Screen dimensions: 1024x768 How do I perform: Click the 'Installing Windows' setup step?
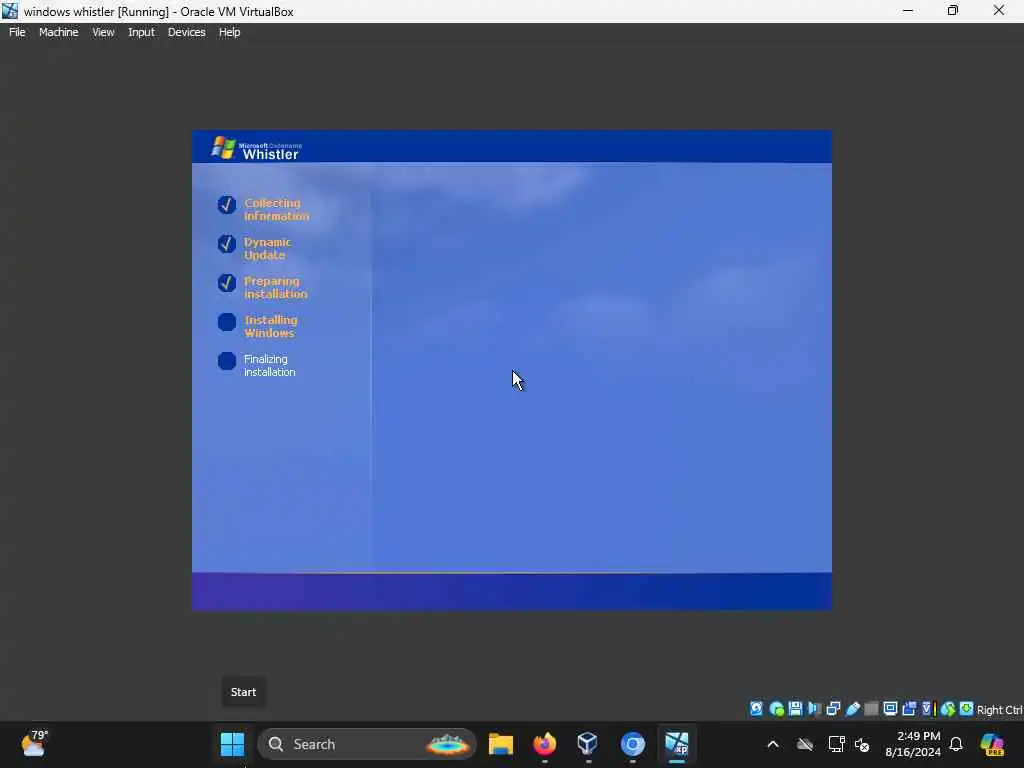[257, 327]
